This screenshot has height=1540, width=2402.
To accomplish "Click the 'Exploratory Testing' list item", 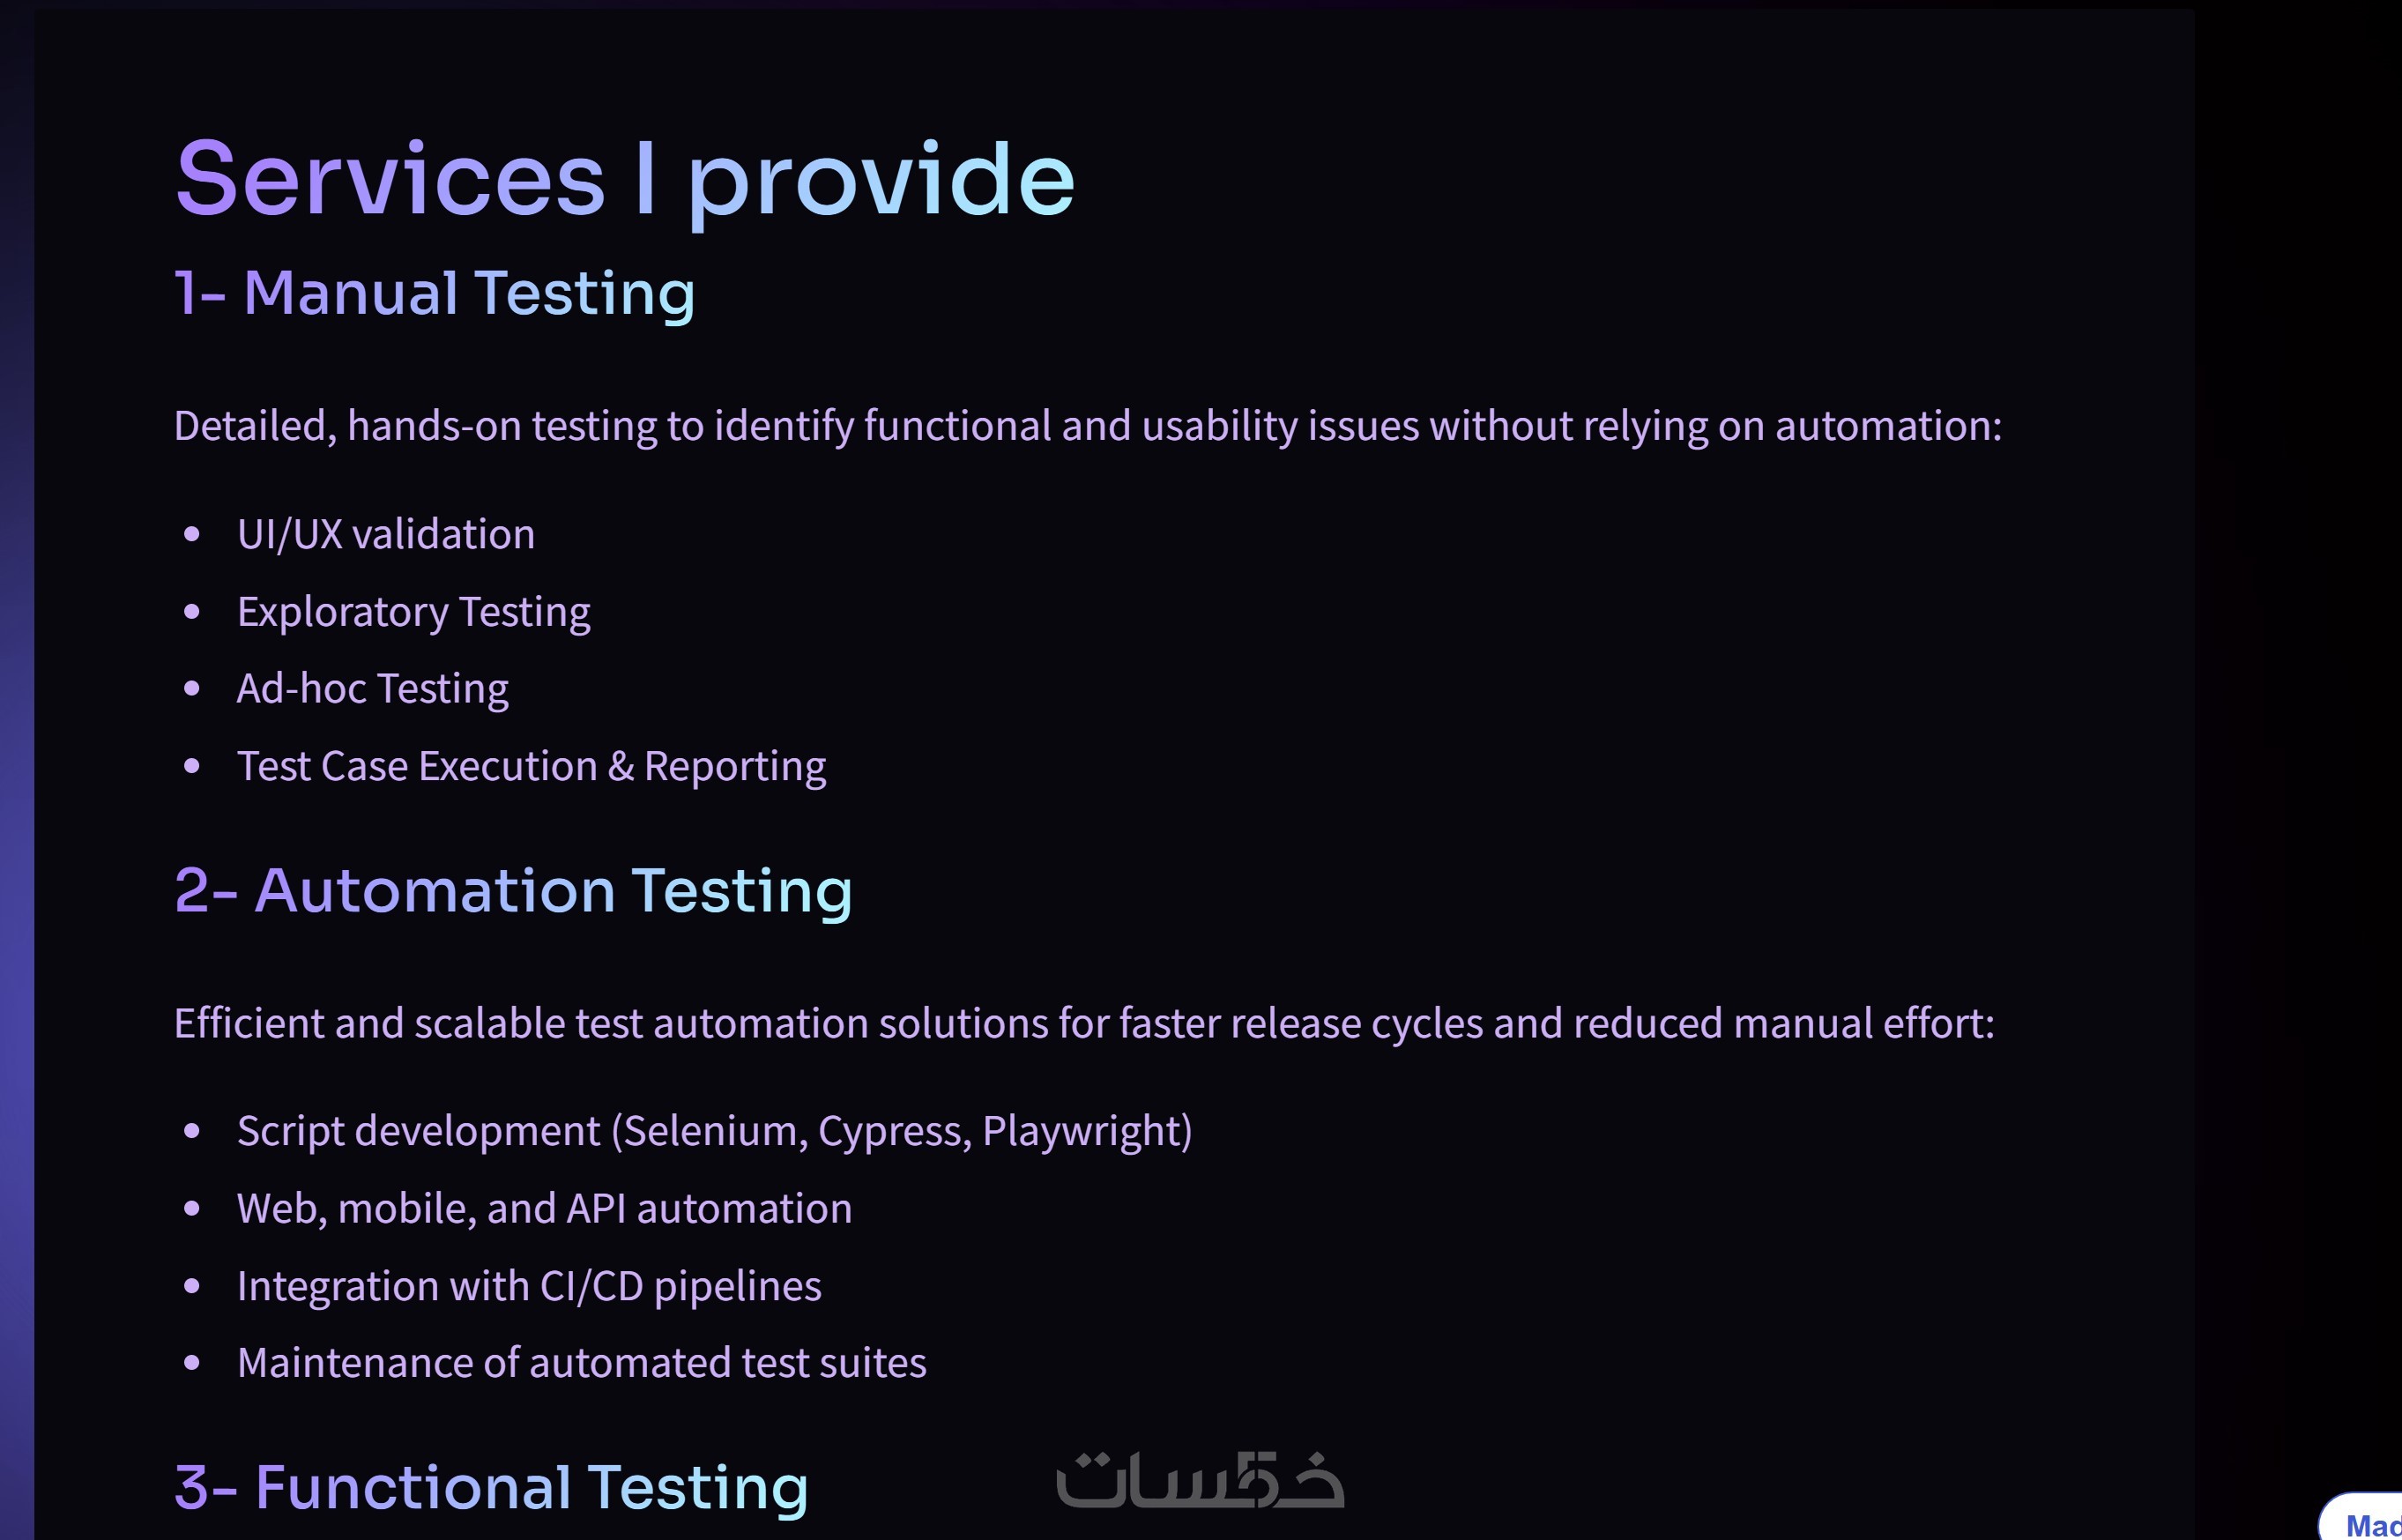I will [x=413, y=612].
